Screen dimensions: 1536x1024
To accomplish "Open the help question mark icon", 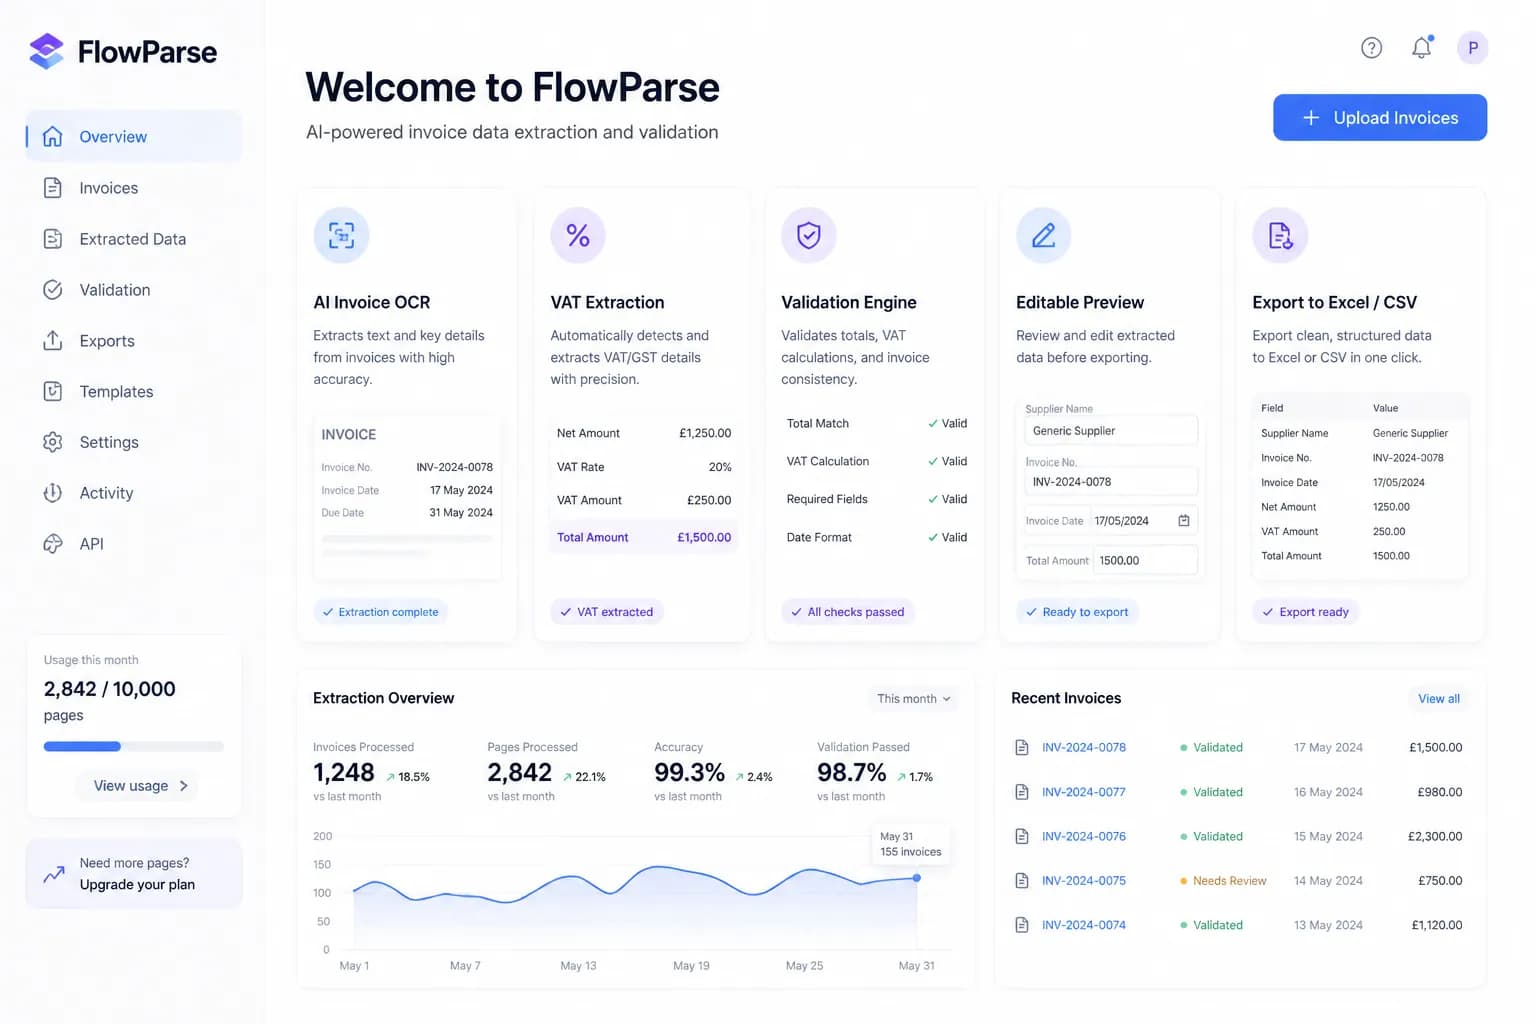I will tap(1371, 47).
